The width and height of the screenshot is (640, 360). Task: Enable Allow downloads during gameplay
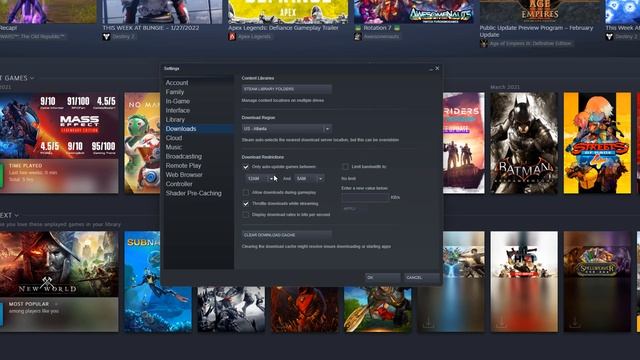246,192
